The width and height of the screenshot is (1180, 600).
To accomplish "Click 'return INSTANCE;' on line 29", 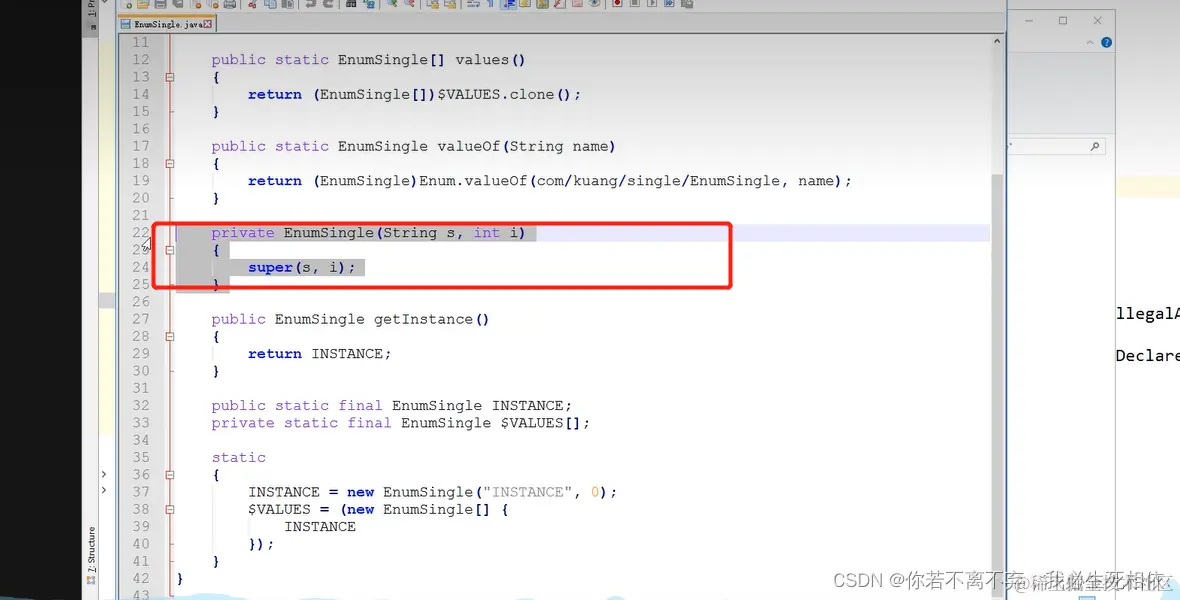I will [x=320, y=354].
